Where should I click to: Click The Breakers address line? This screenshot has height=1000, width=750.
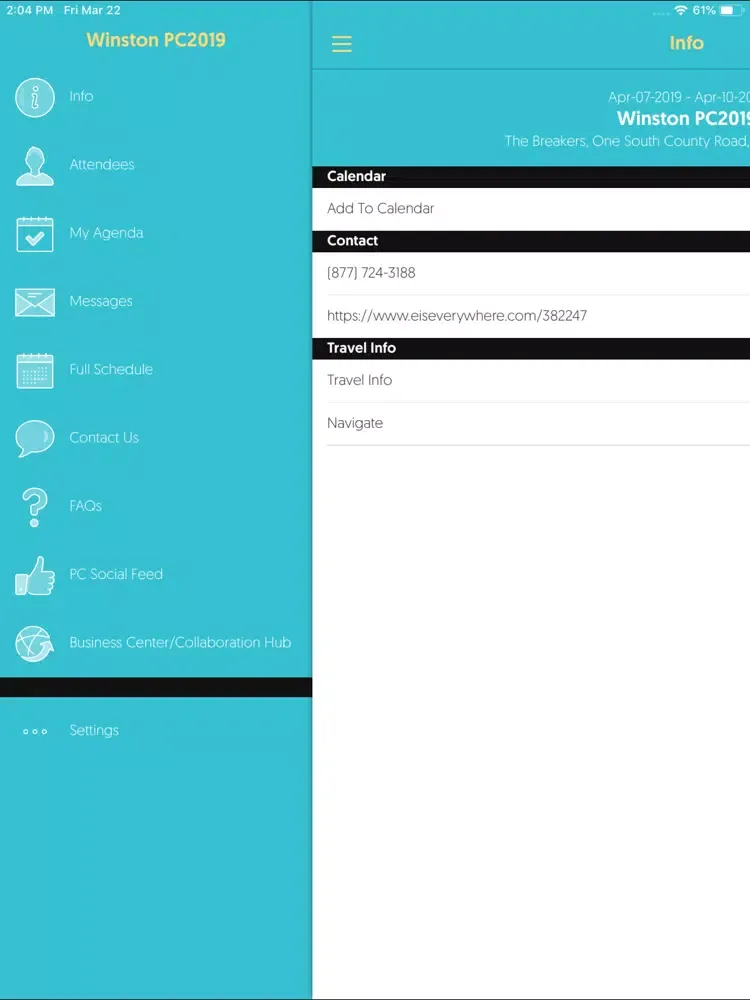click(627, 141)
